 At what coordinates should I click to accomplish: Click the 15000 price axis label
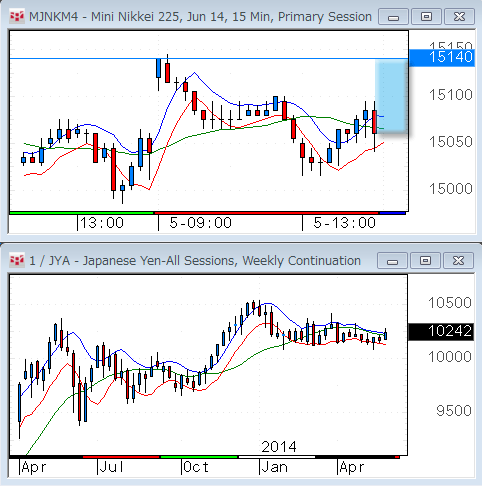point(451,189)
